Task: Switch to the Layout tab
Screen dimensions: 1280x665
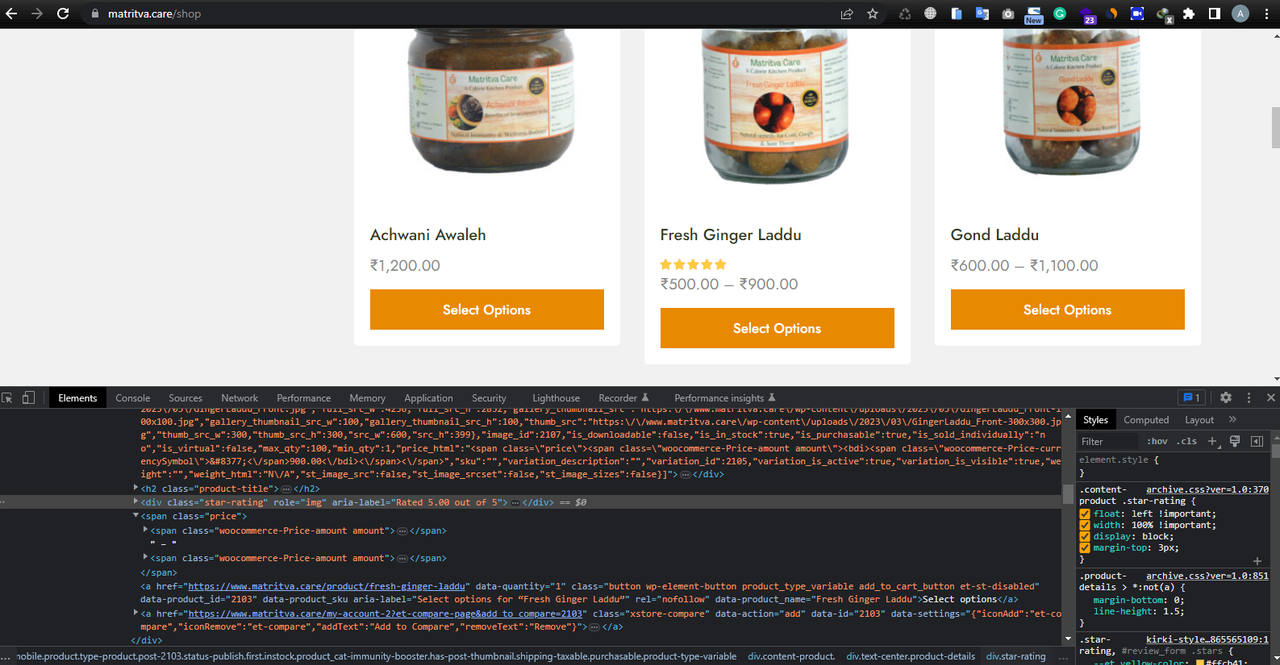Action: click(1199, 420)
